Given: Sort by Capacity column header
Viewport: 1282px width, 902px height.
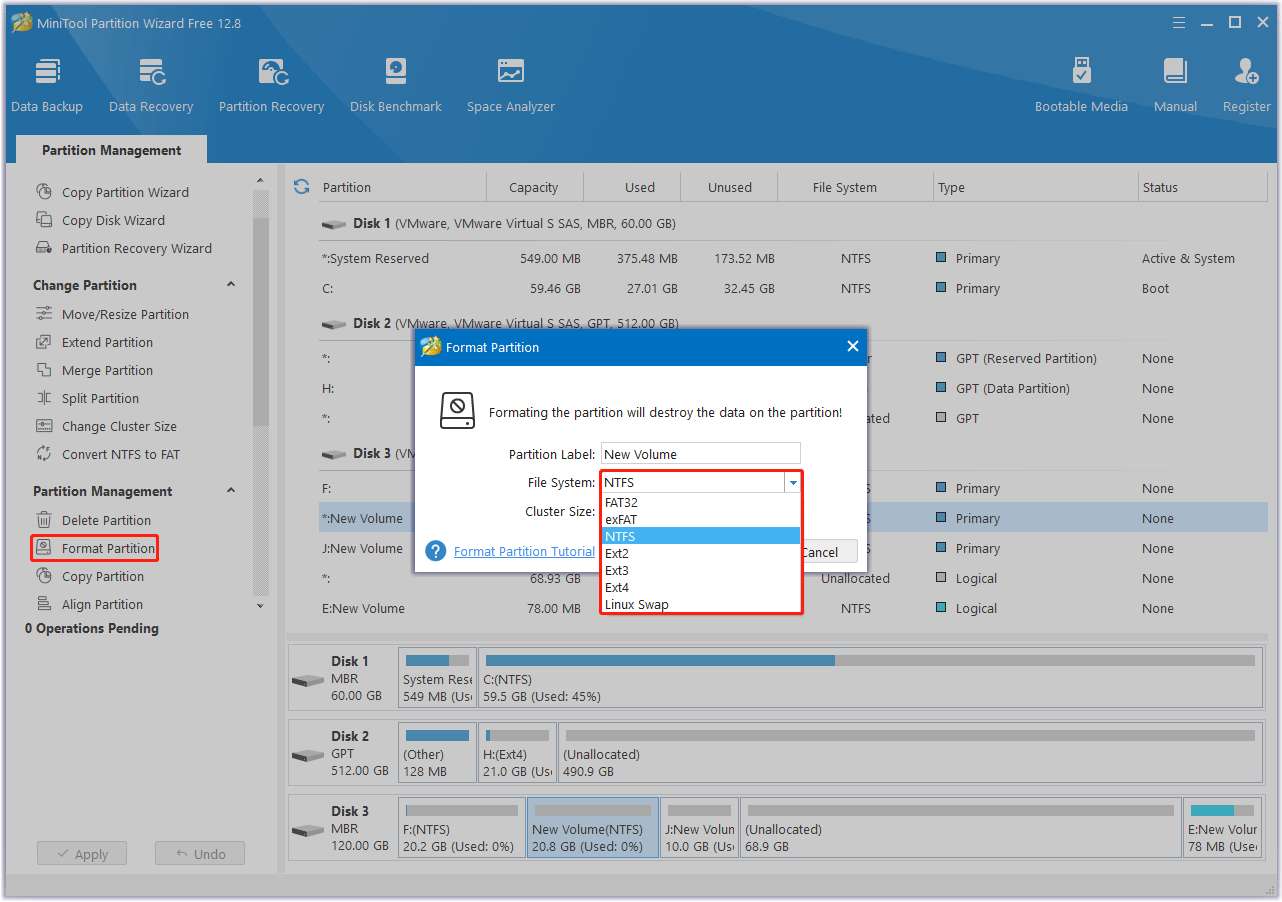Looking at the screenshot, I should tap(534, 187).
